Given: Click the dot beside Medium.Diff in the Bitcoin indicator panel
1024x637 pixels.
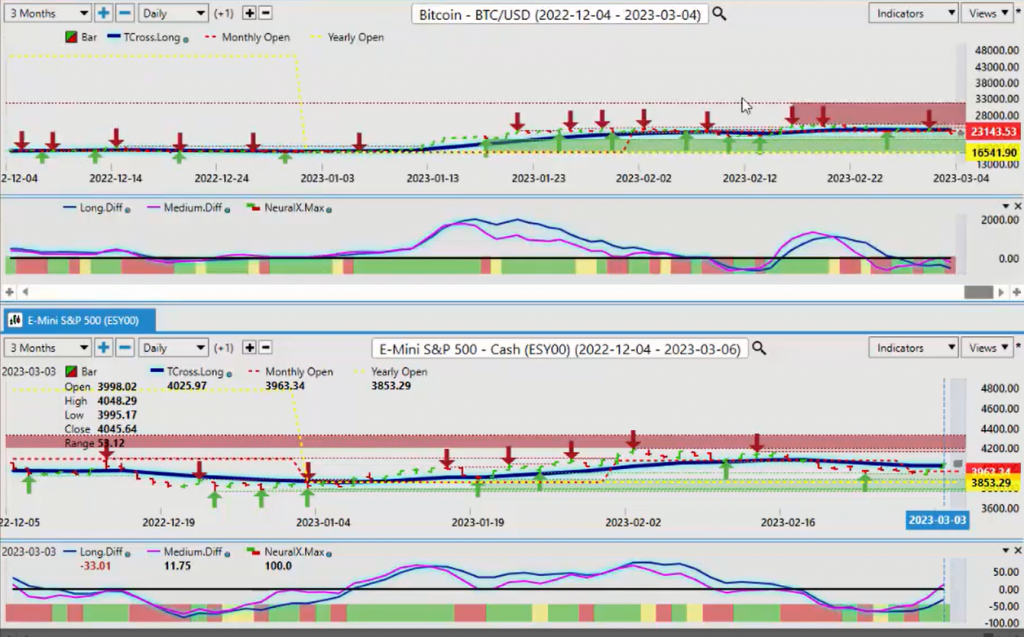Looking at the screenshot, I should click(x=227, y=210).
